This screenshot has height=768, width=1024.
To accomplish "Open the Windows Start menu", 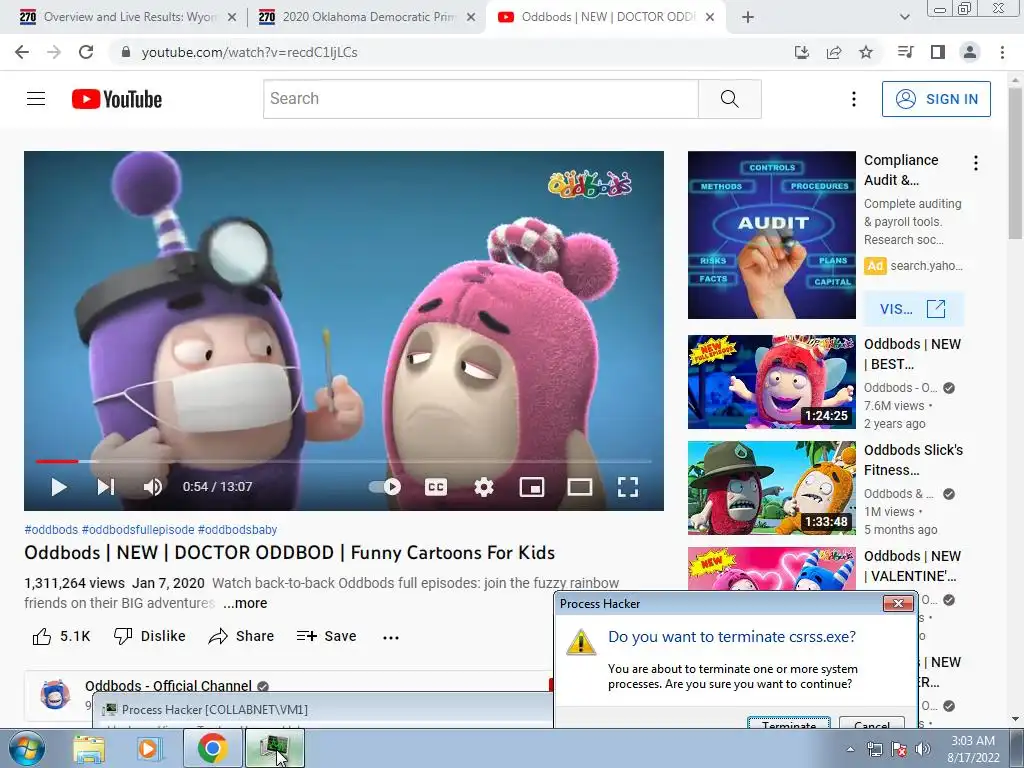I will [x=26, y=748].
